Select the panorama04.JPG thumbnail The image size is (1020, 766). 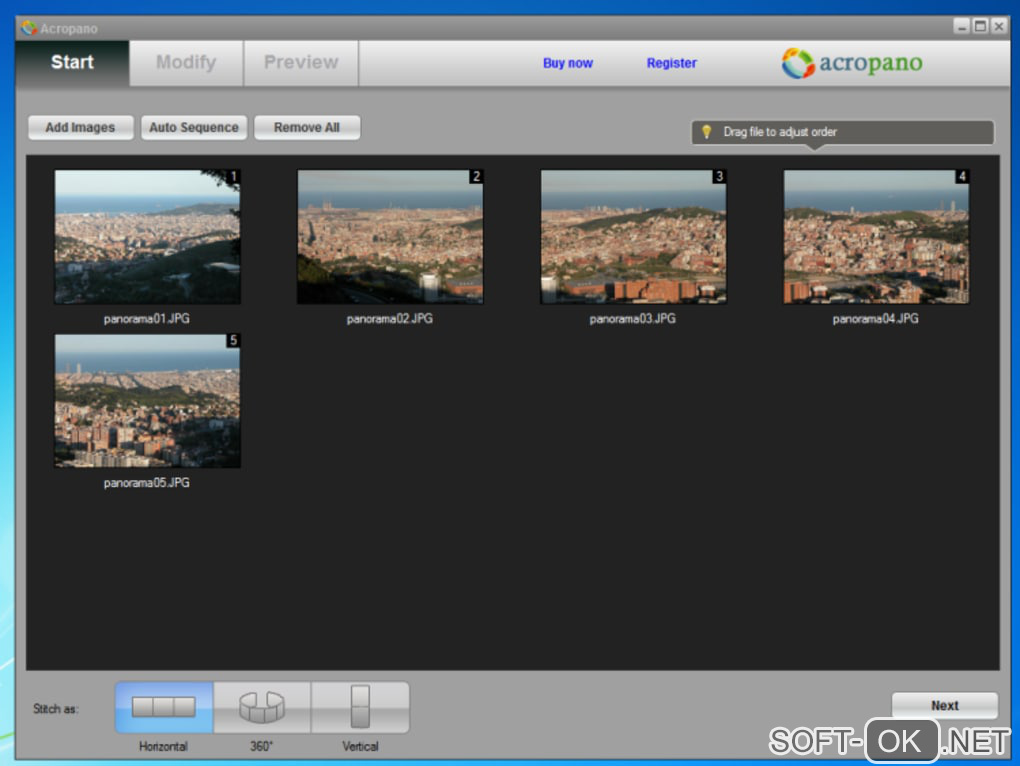[x=876, y=237]
